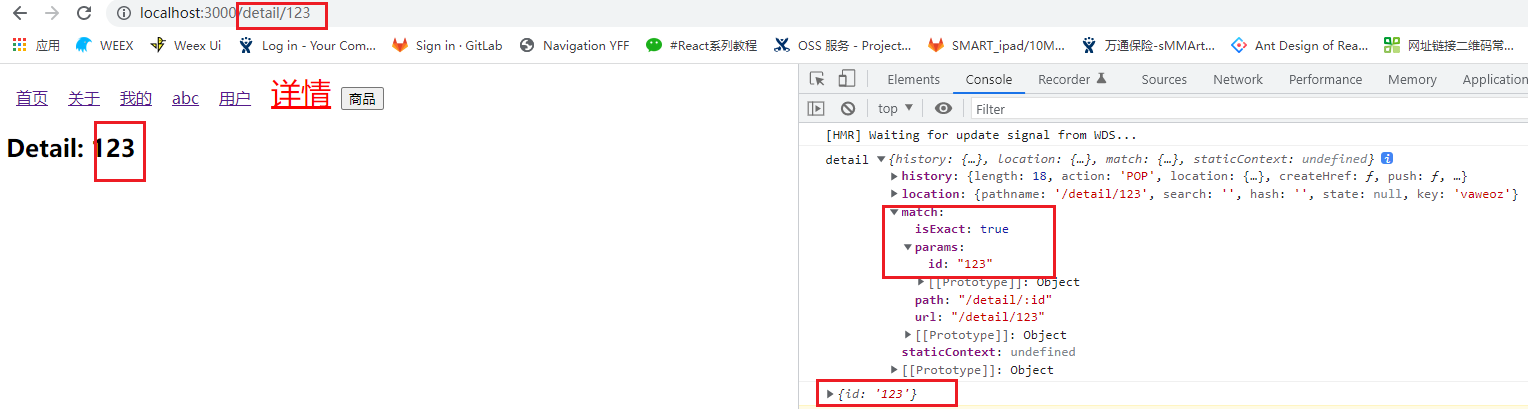Open the 万通保险-sMMArt bookmark
1528x409 pixels.
1148,45
